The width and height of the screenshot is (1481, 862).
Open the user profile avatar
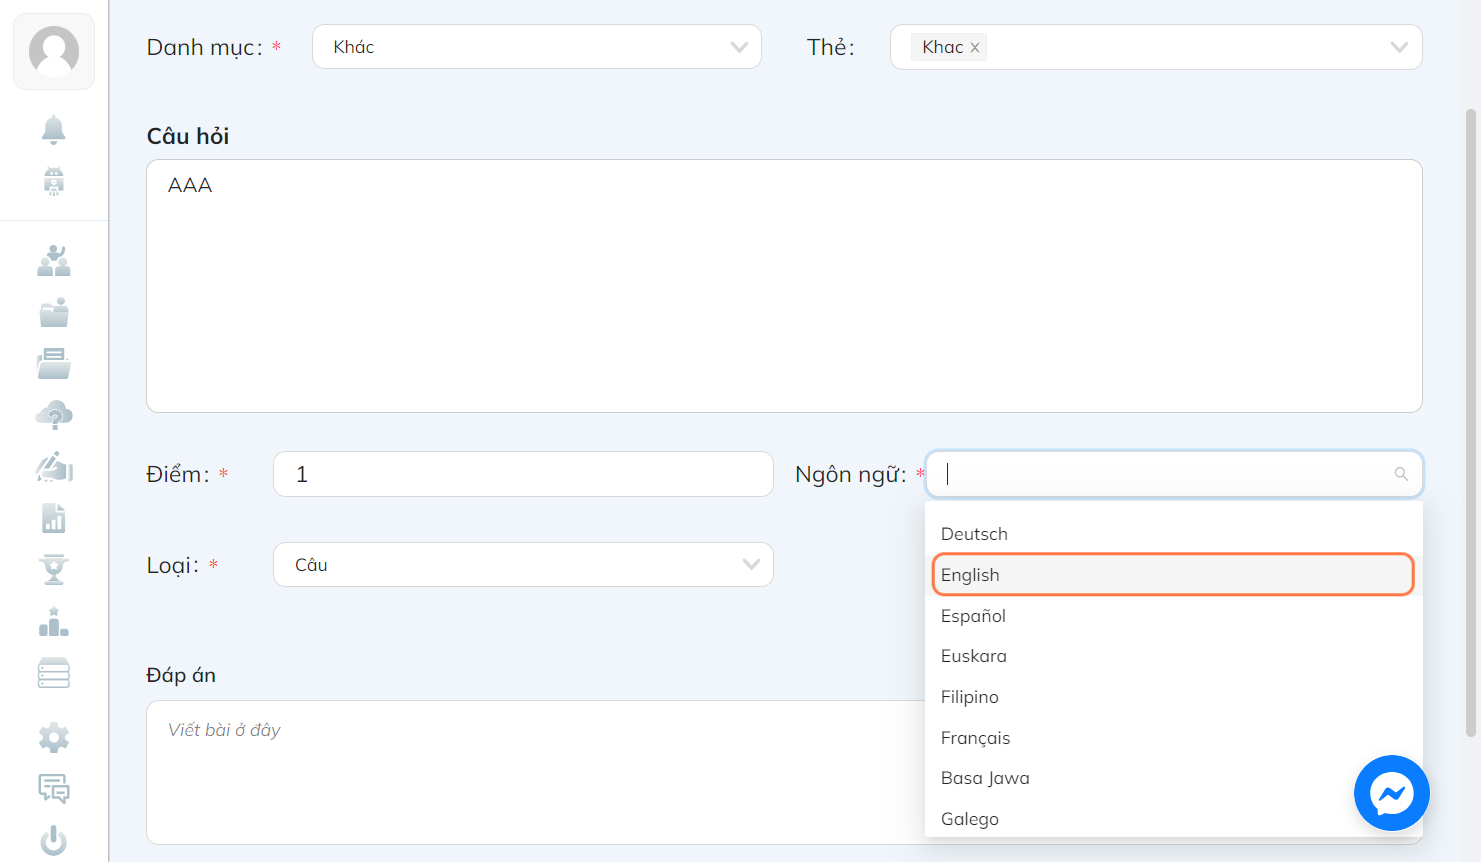coord(54,51)
